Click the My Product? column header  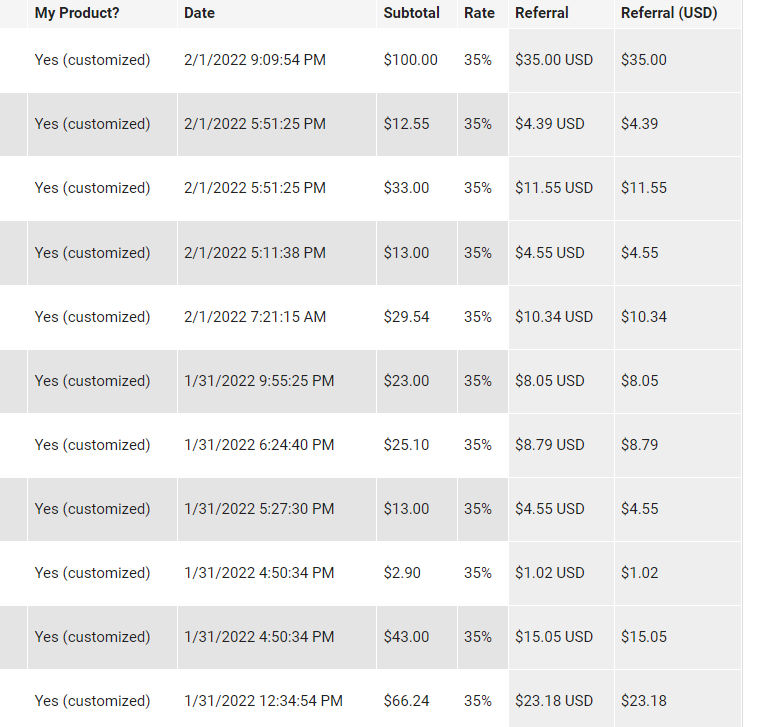point(77,13)
